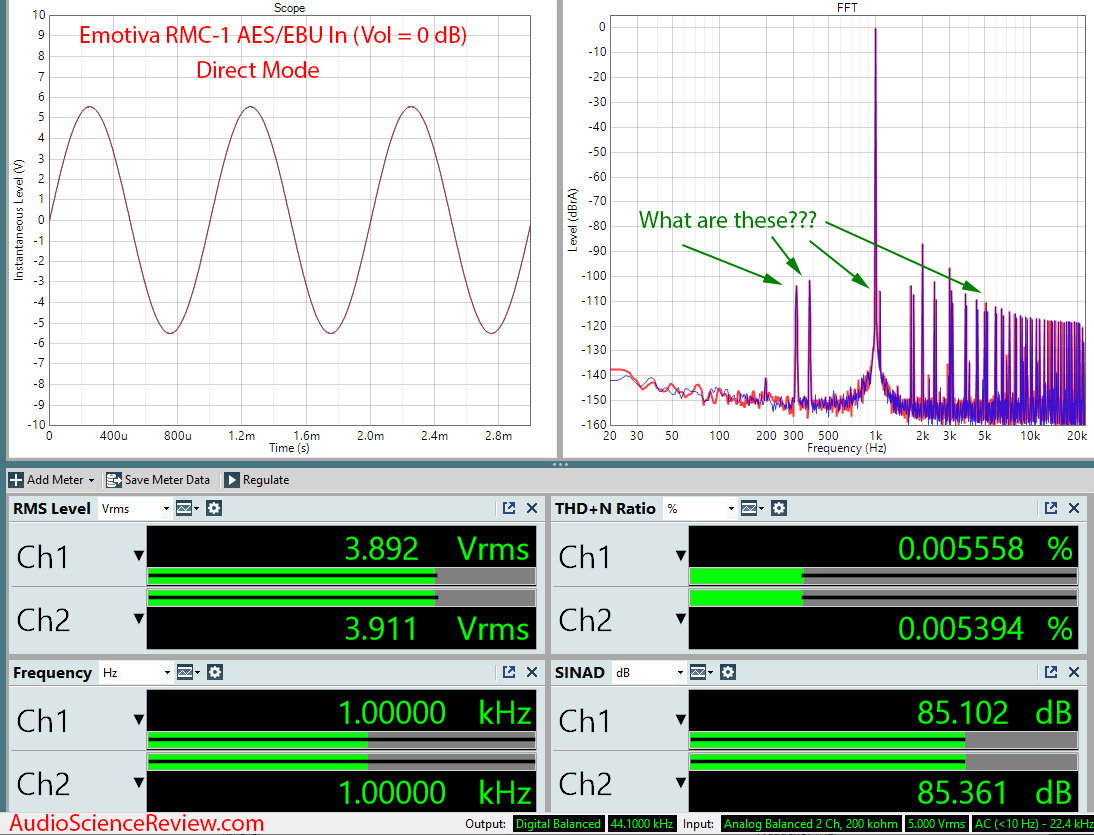Viewport: 1094px width, 835px height.
Task: Click Save Meter Data button
Action: point(158,480)
